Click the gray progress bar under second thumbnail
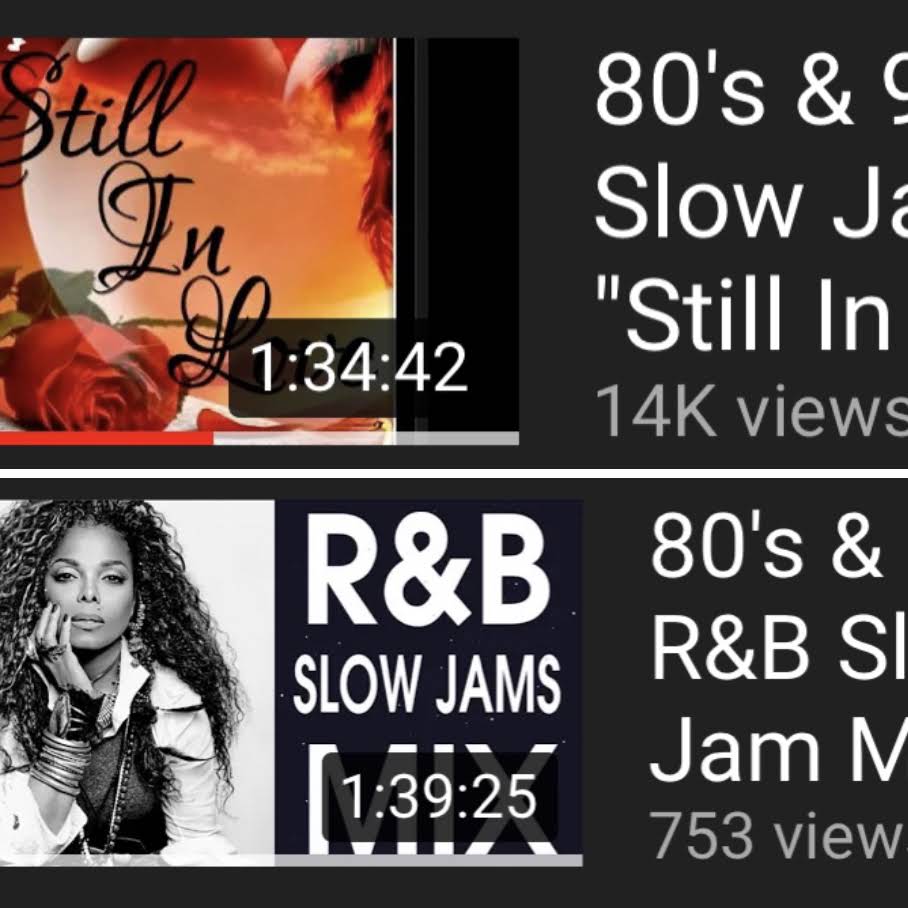 291,861
